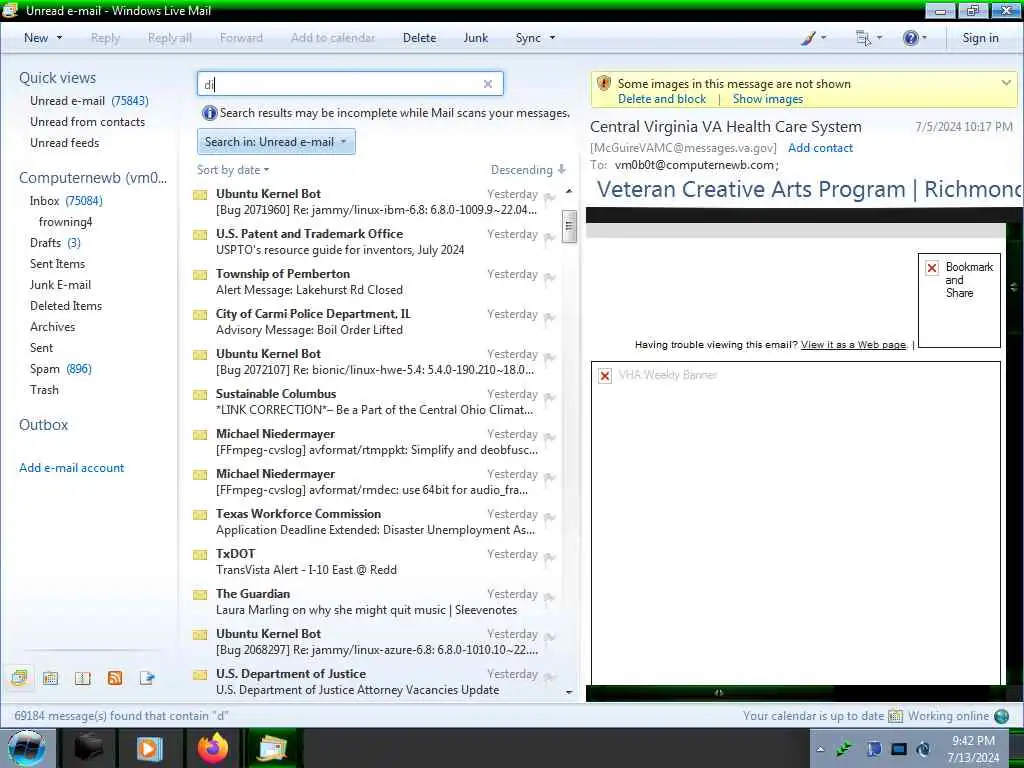Toggle Descending sort order

click(528, 170)
